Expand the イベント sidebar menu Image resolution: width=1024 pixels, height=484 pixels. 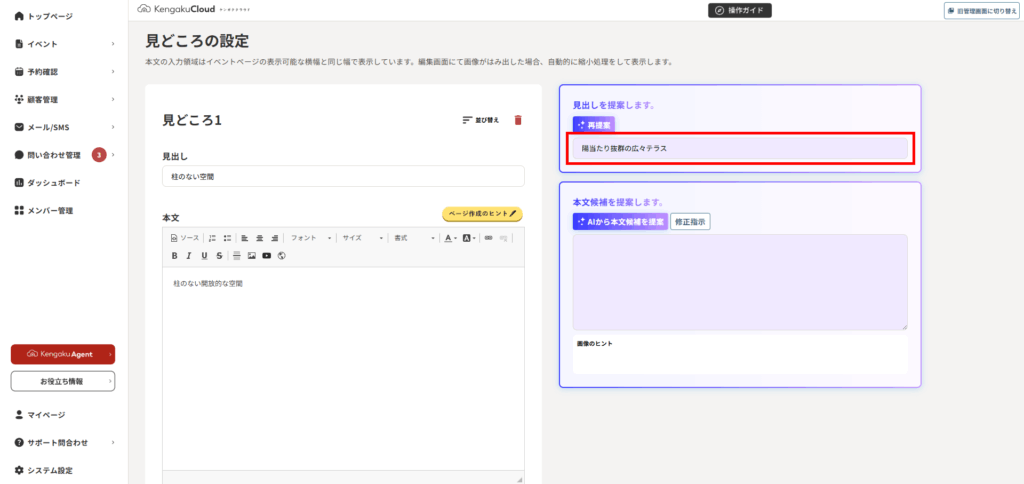[x=63, y=44]
